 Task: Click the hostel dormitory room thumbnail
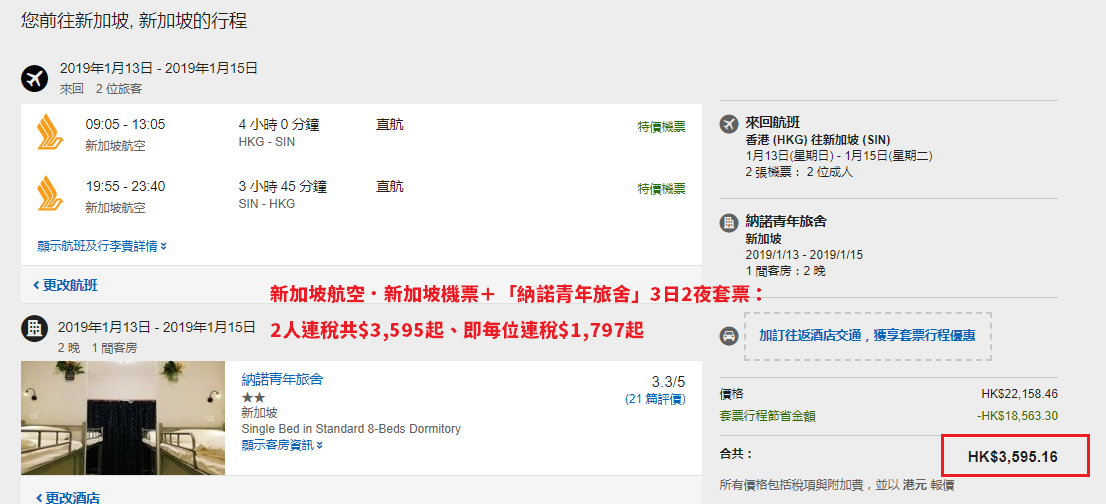(x=123, y=418)
